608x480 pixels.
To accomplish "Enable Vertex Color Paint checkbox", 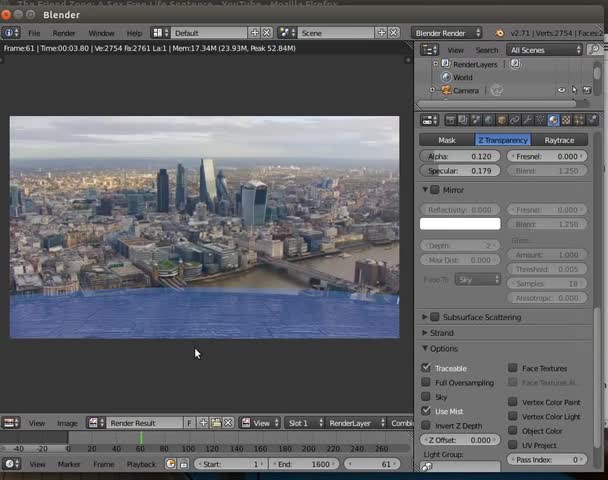I will tap(513, 402).
